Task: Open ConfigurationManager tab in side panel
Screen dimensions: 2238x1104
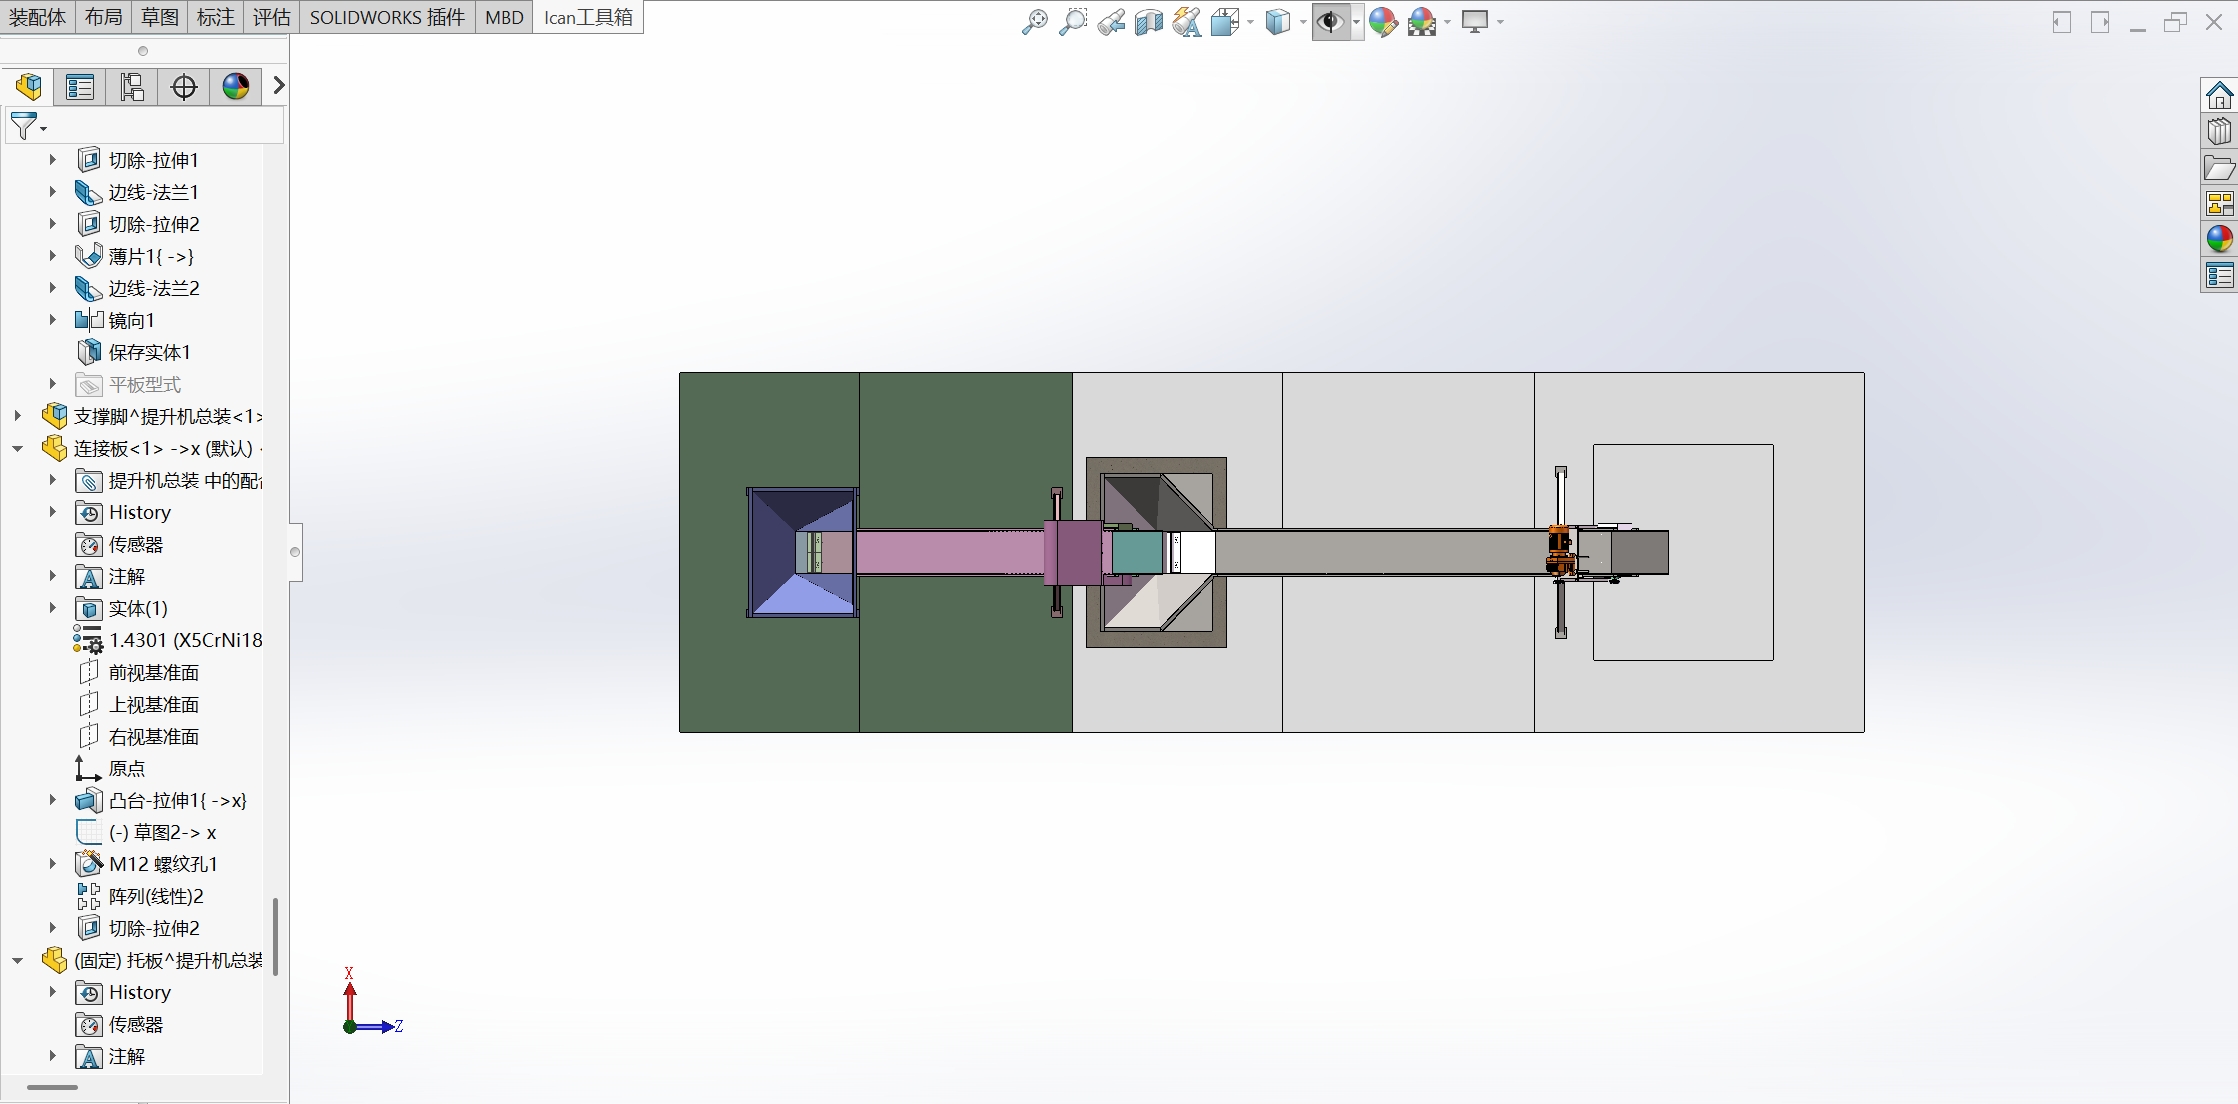Action: point(132,87)
